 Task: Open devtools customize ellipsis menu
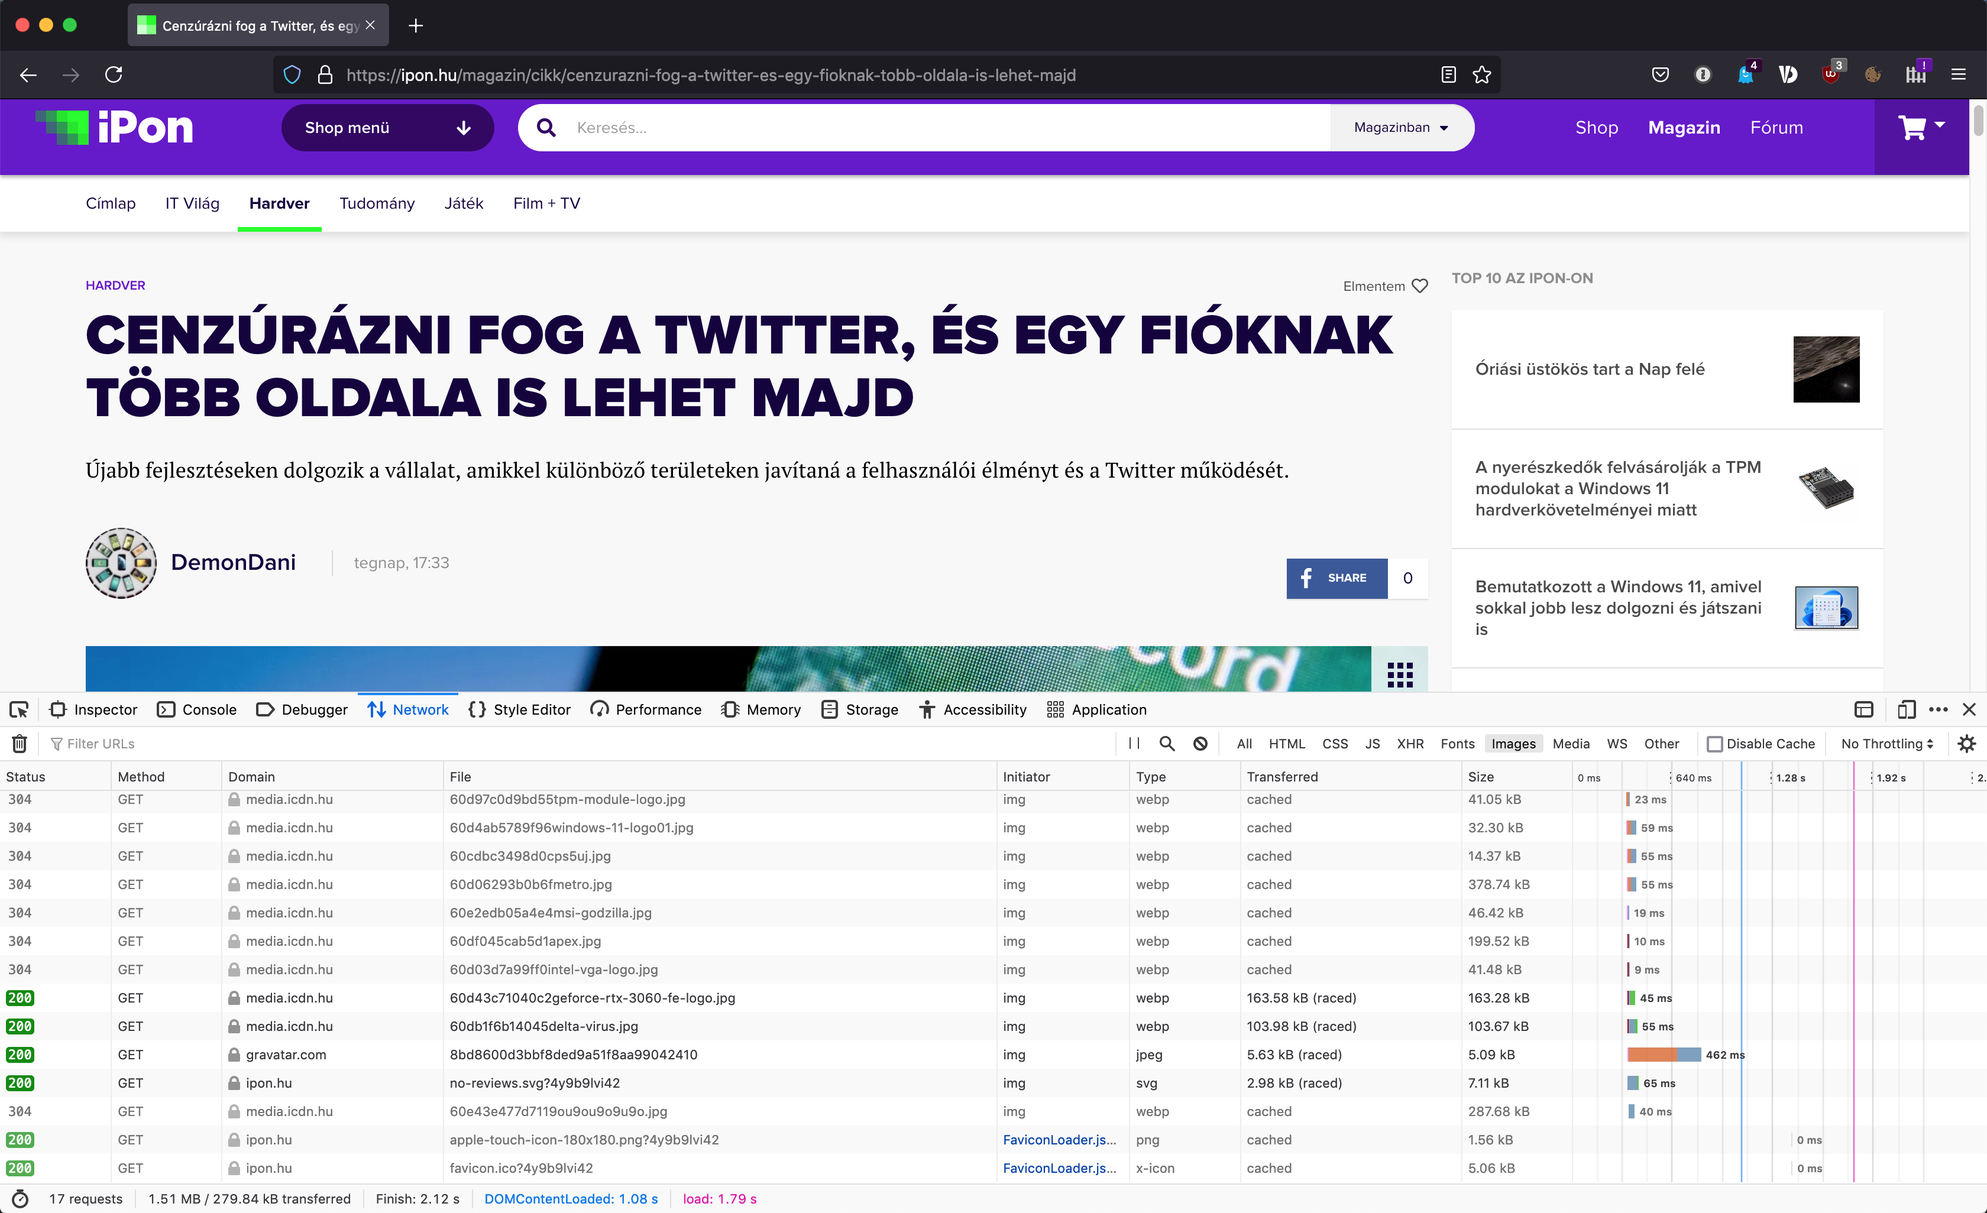(1938, 710)
